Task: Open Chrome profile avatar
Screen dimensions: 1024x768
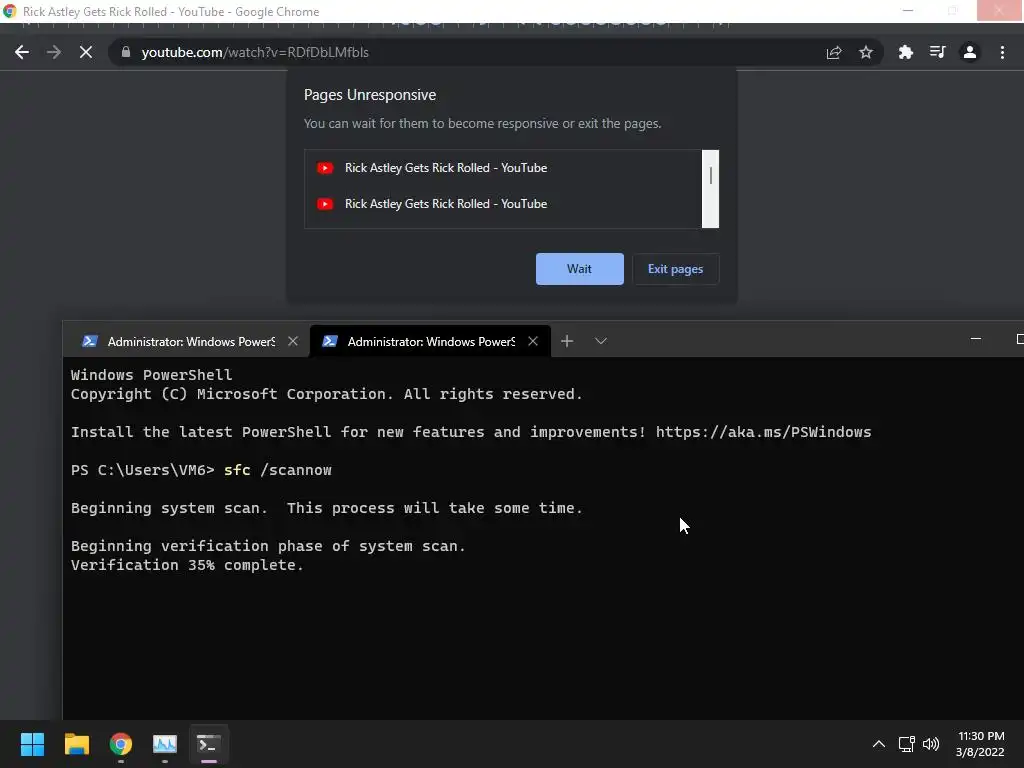Action: tap(970, 52)
